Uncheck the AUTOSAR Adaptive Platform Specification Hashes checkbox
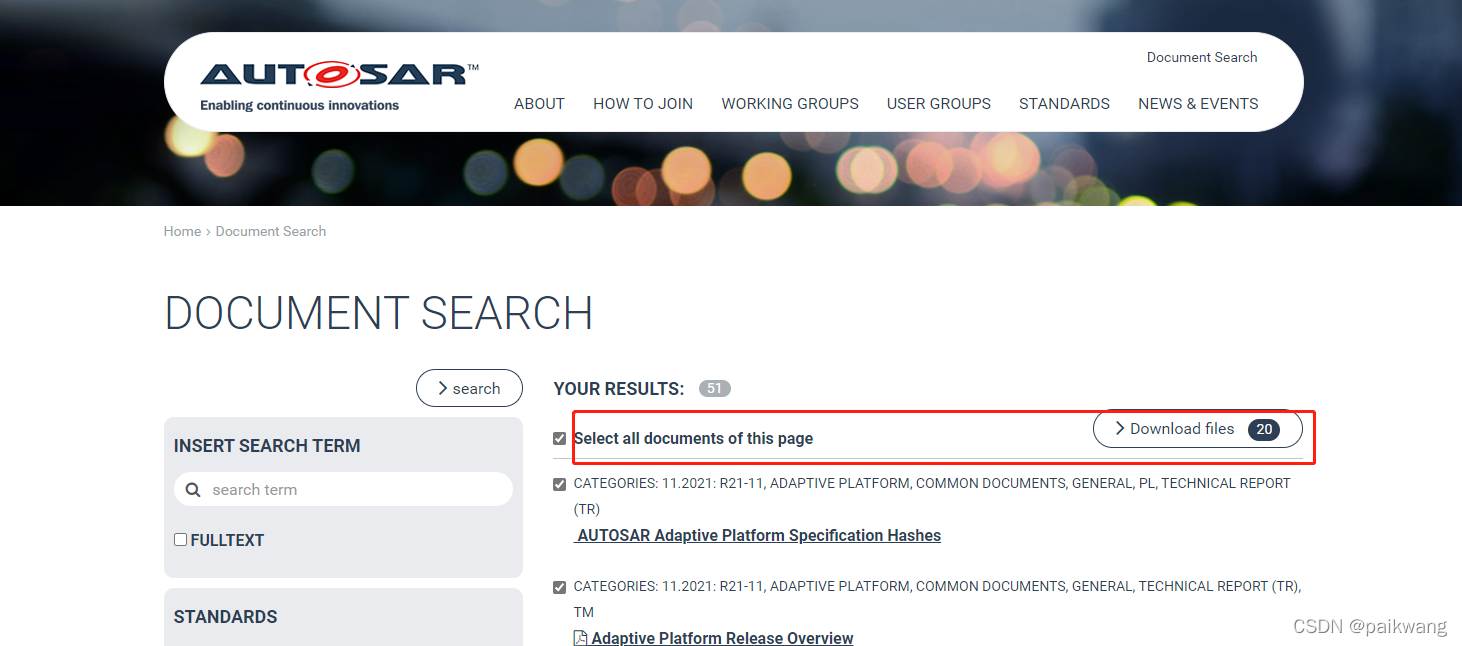This screenshot has height=646, width=1462. click(x=559, y=484)
